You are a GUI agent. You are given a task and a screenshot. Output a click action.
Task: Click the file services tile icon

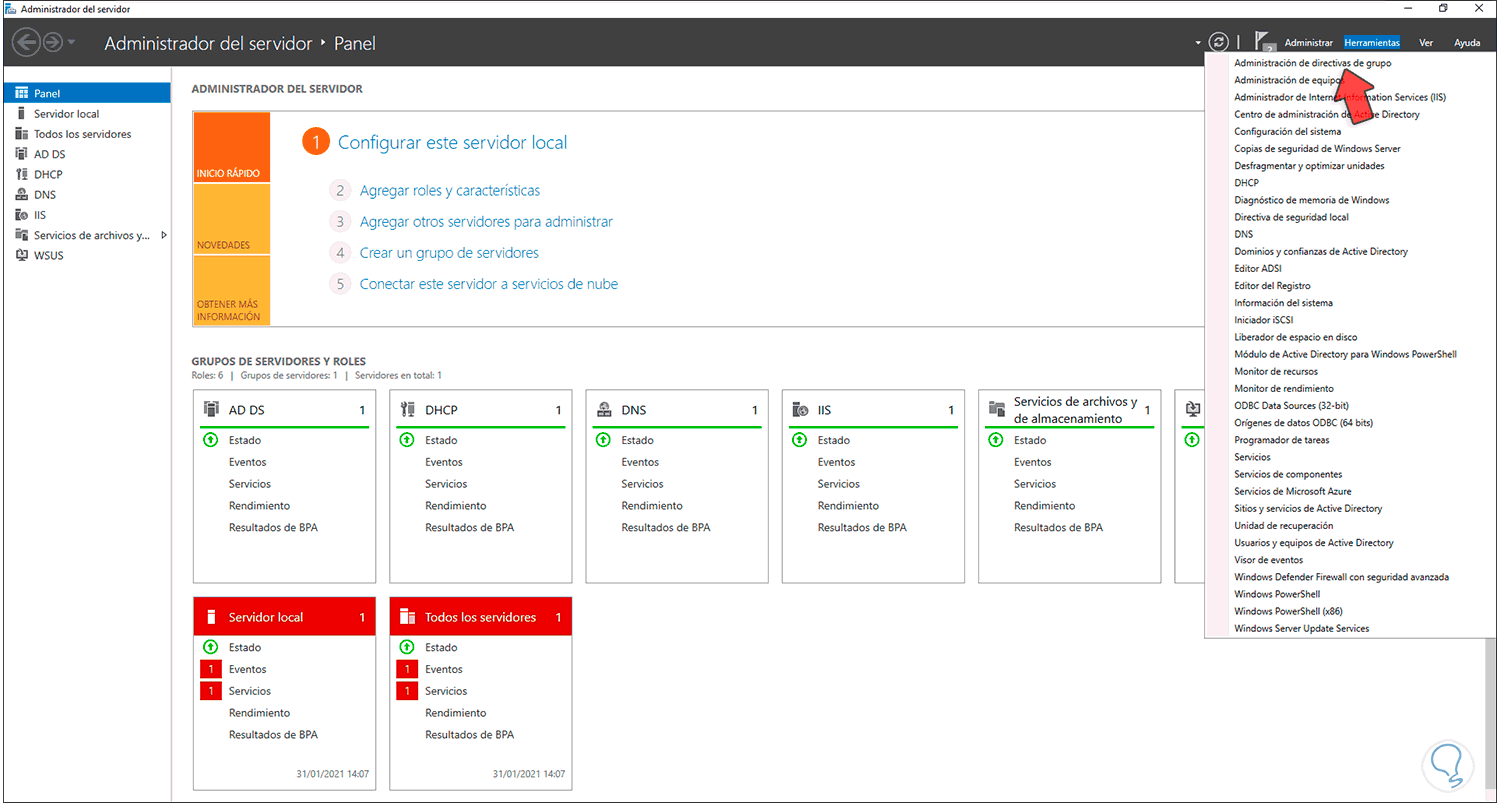[x=996, y=409]
